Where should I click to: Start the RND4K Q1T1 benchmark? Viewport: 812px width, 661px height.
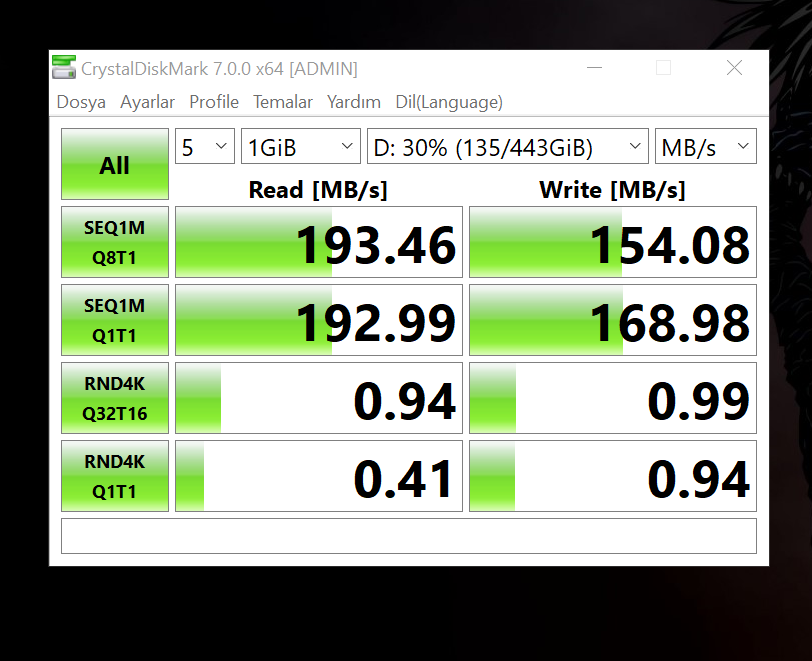click(114, 475)
